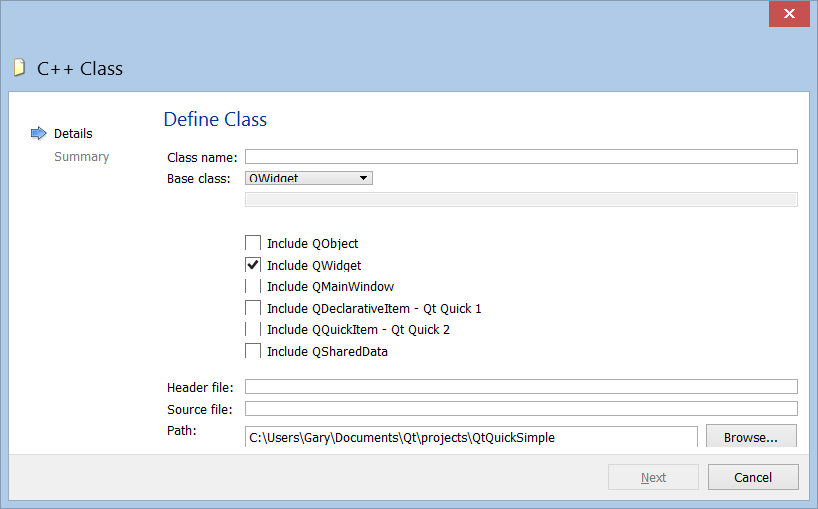Check Include QDeclarativeItem - Qt Quick 1
Screen dimensions: 818x509
click(253, 308)
